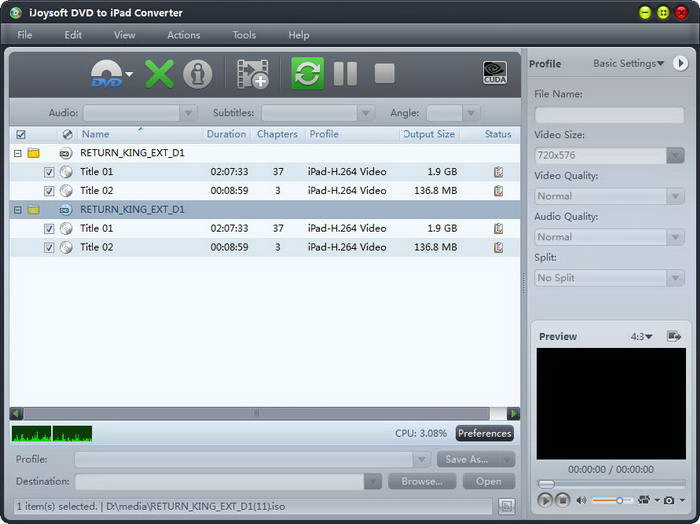The width and height of the screenshot is (700, 524).
Task: Toggle the NVIDIA CUDA acceleration icon
Action: [x=495, y=73]
